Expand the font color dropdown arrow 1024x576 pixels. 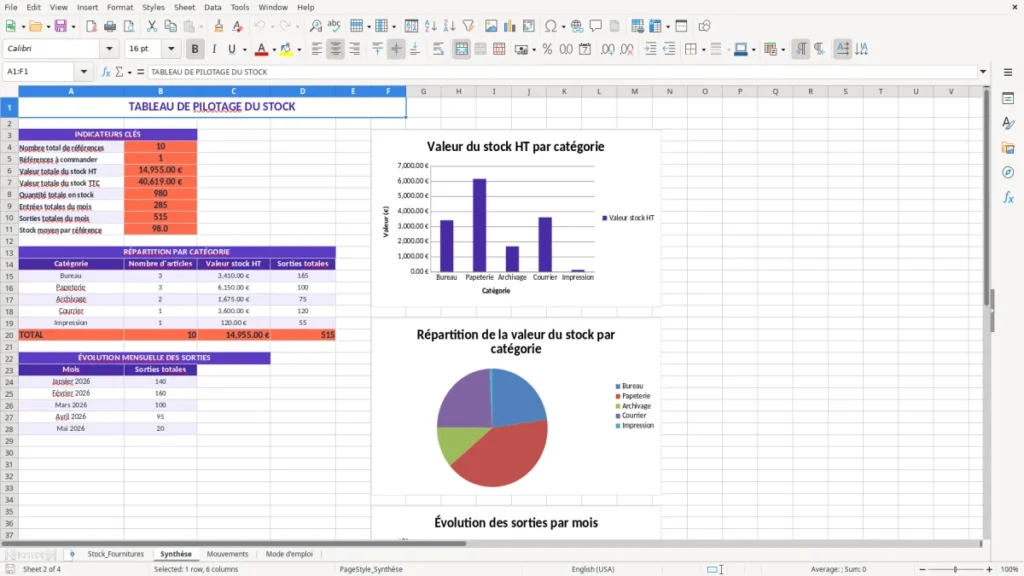(274, 50)
